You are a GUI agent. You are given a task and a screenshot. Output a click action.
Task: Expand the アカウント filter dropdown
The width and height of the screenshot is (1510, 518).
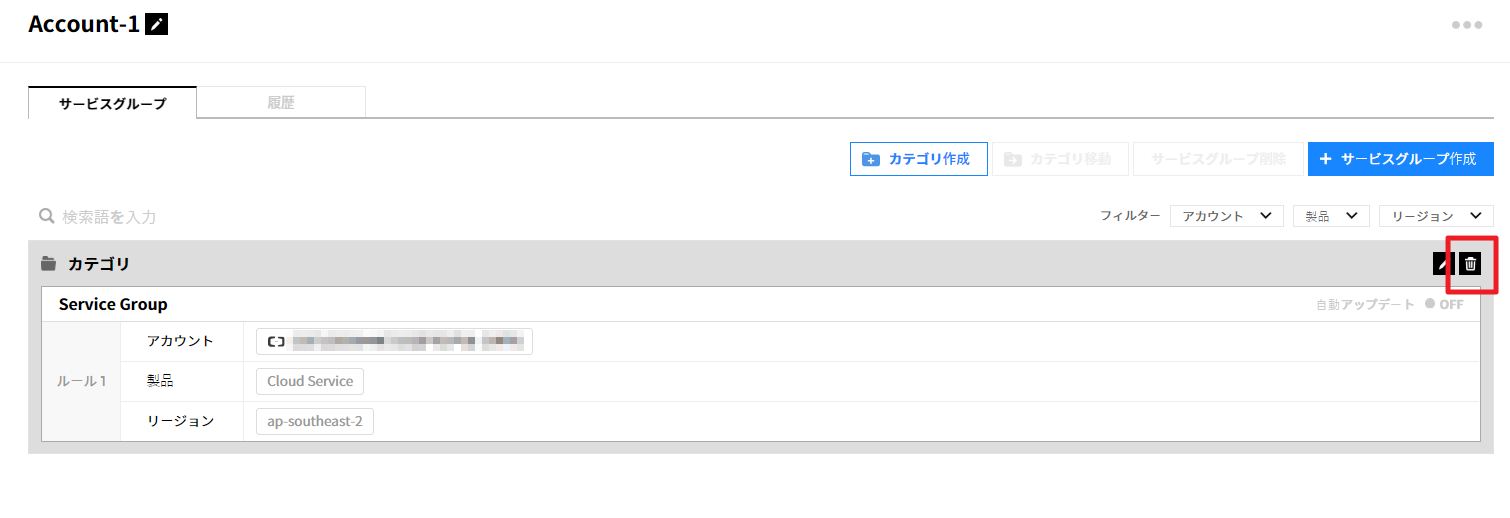1226,216
